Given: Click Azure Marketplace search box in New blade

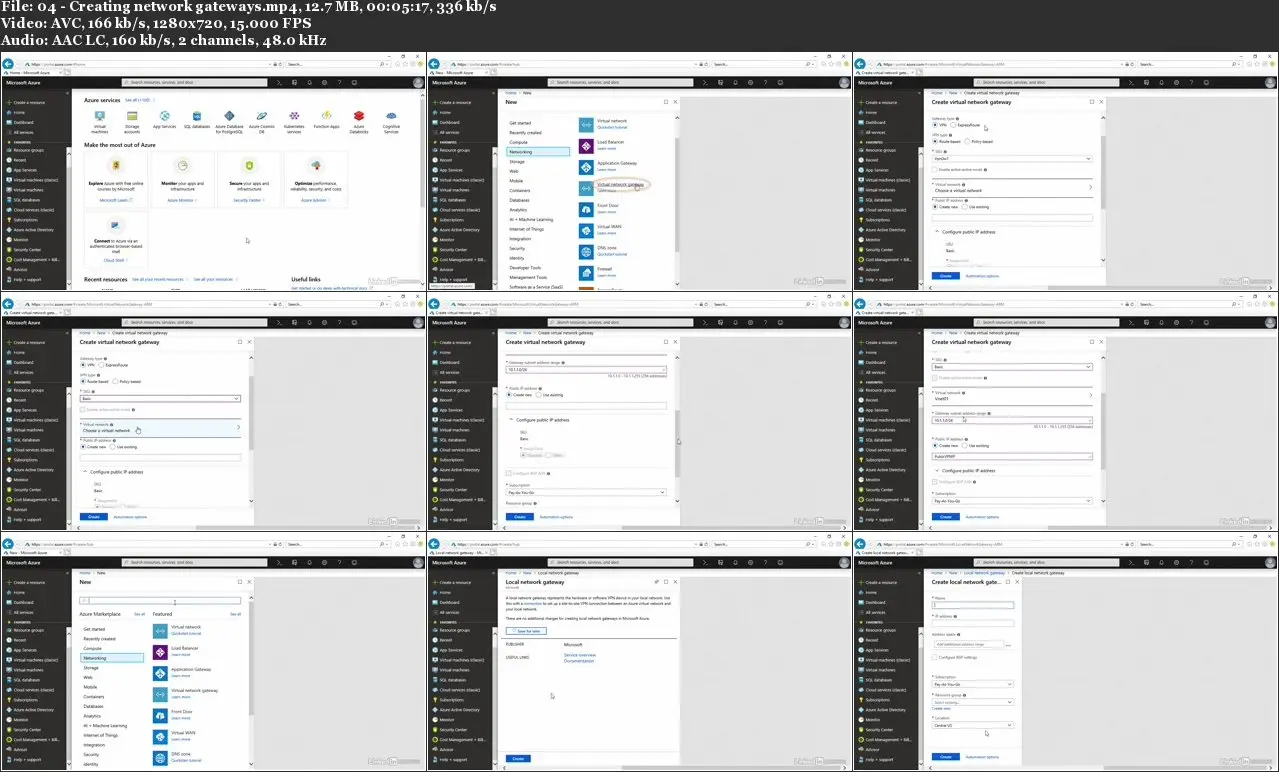Looking at the screenshot, I should coord(162,601).
